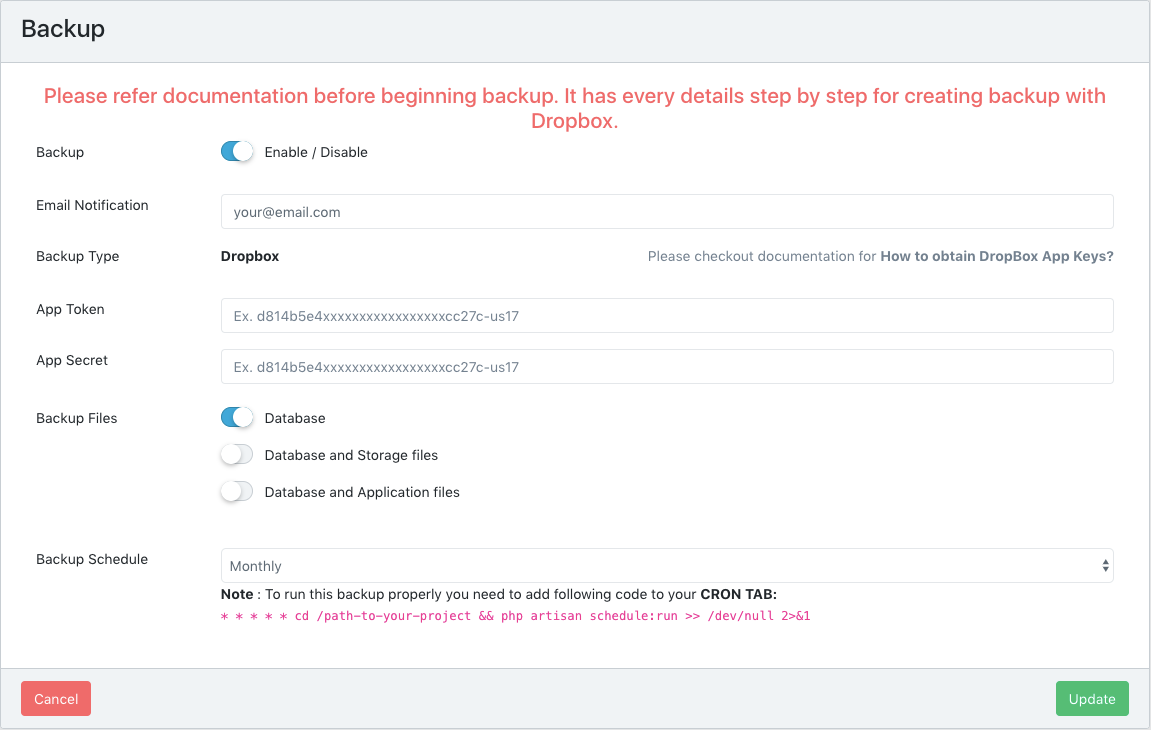Focus the App Token text field
This screenshot has width=1151, height=730.
pyautogui.click(x=666, y=315)
